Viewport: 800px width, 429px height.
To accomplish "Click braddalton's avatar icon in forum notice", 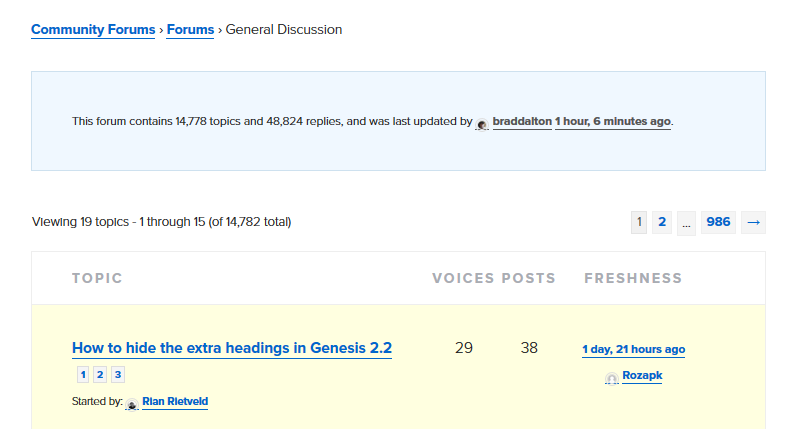I will pos(482,124).
